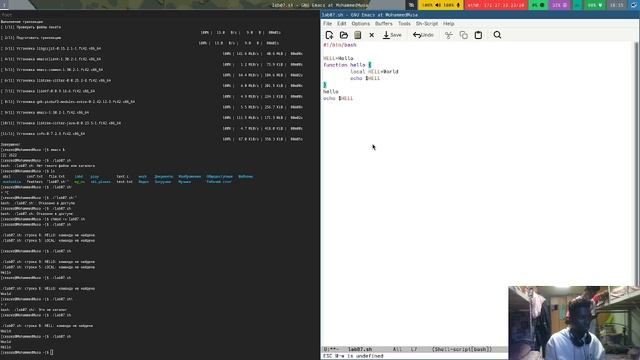This screenshot has height=360, width=640.
Task: Click the red ether network address block
Action: coord(496,5)
